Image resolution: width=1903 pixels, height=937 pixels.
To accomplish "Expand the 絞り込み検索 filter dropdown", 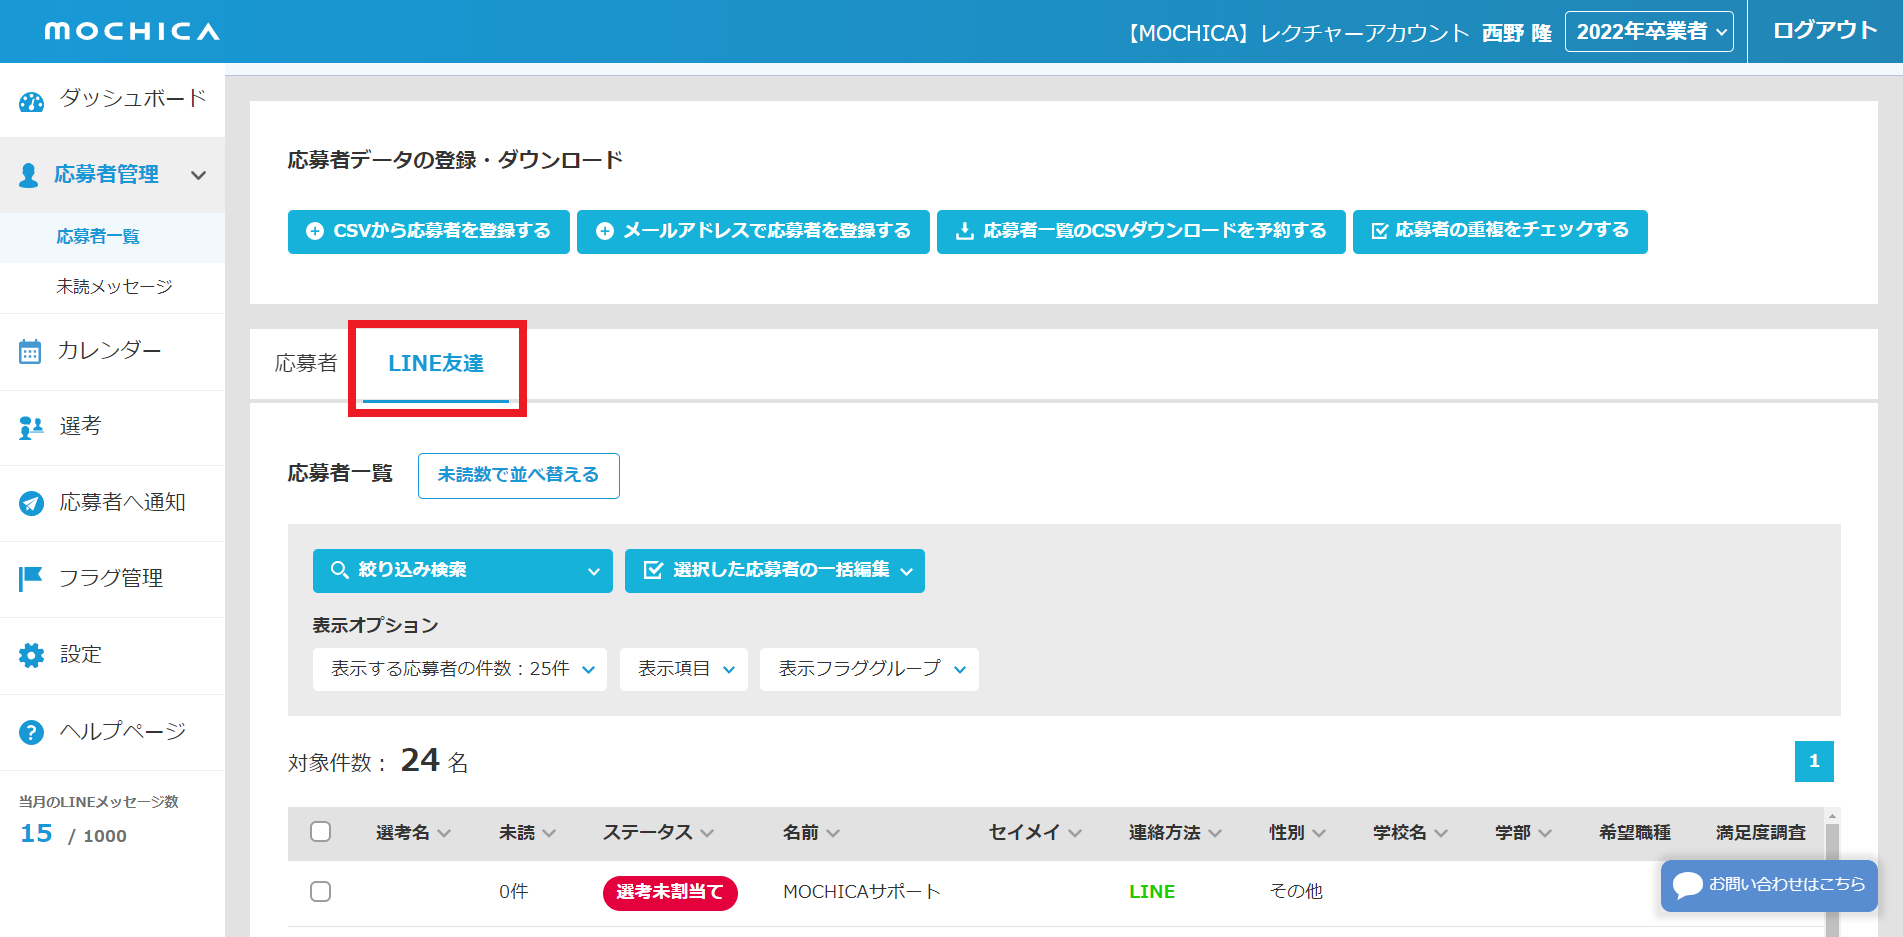I will pyautogui.click(x=462, y=570).
